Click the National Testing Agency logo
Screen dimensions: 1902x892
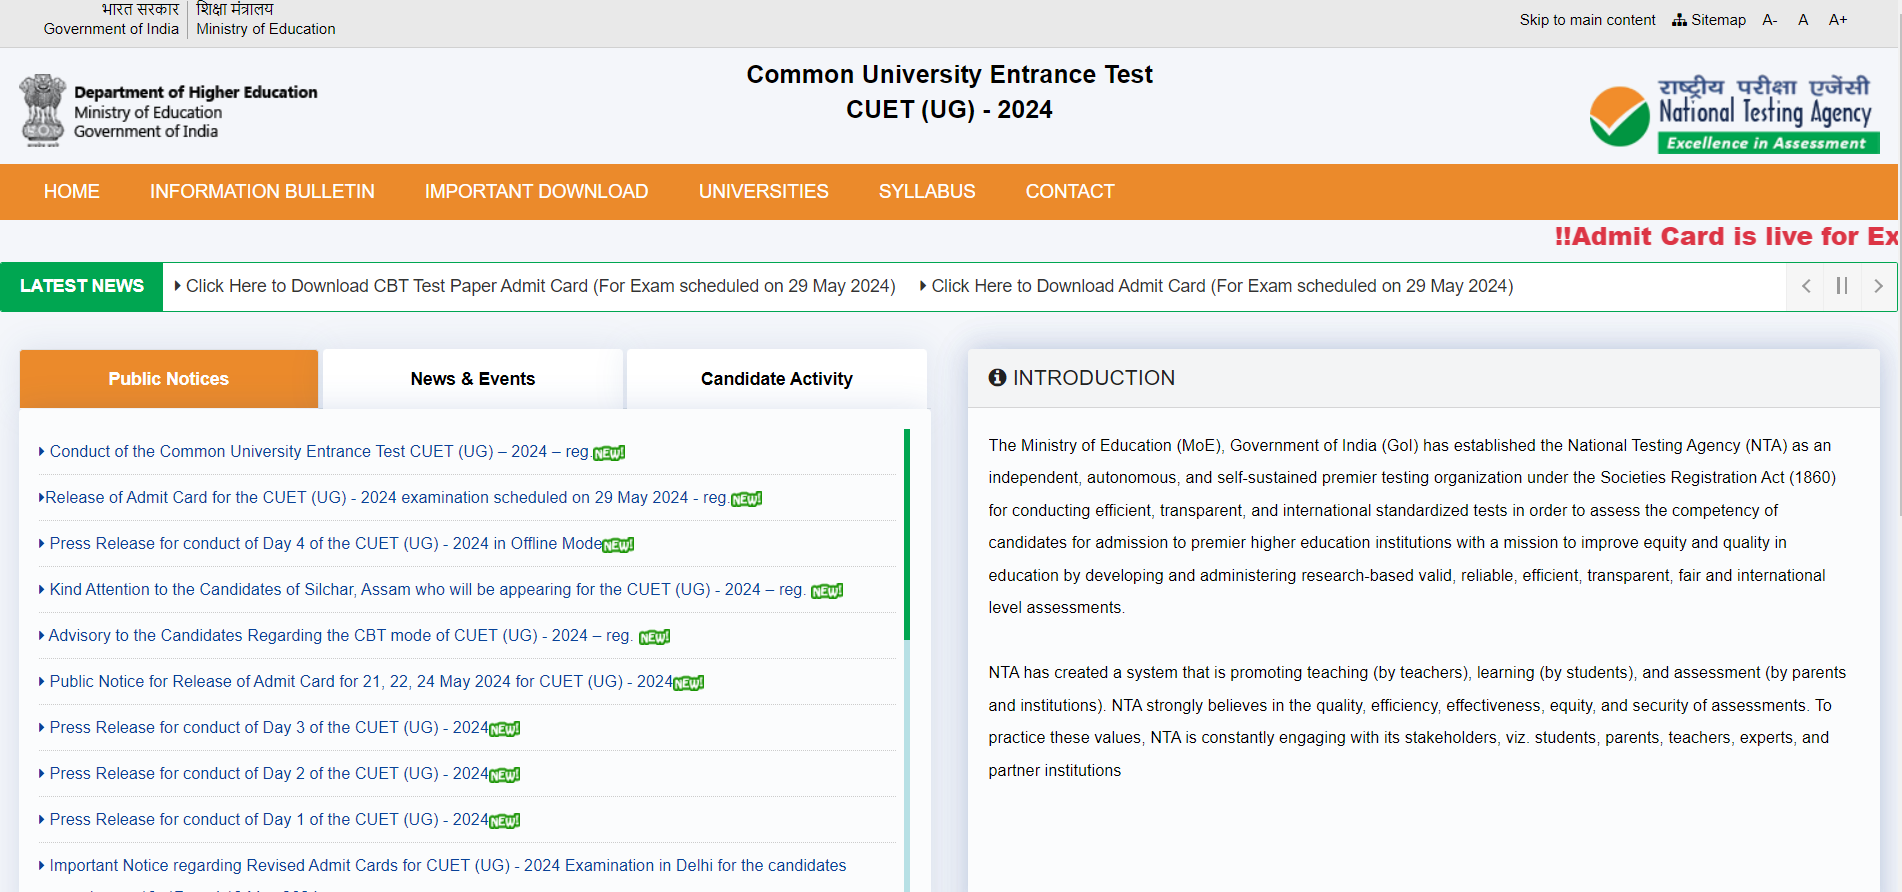pyautogui.click(x=1734, y=114)
